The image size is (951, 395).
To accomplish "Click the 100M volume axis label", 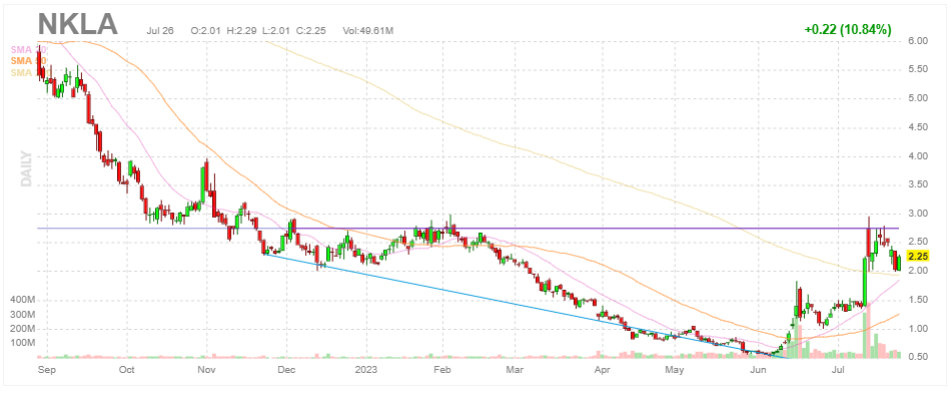I will tap(22, 343).
